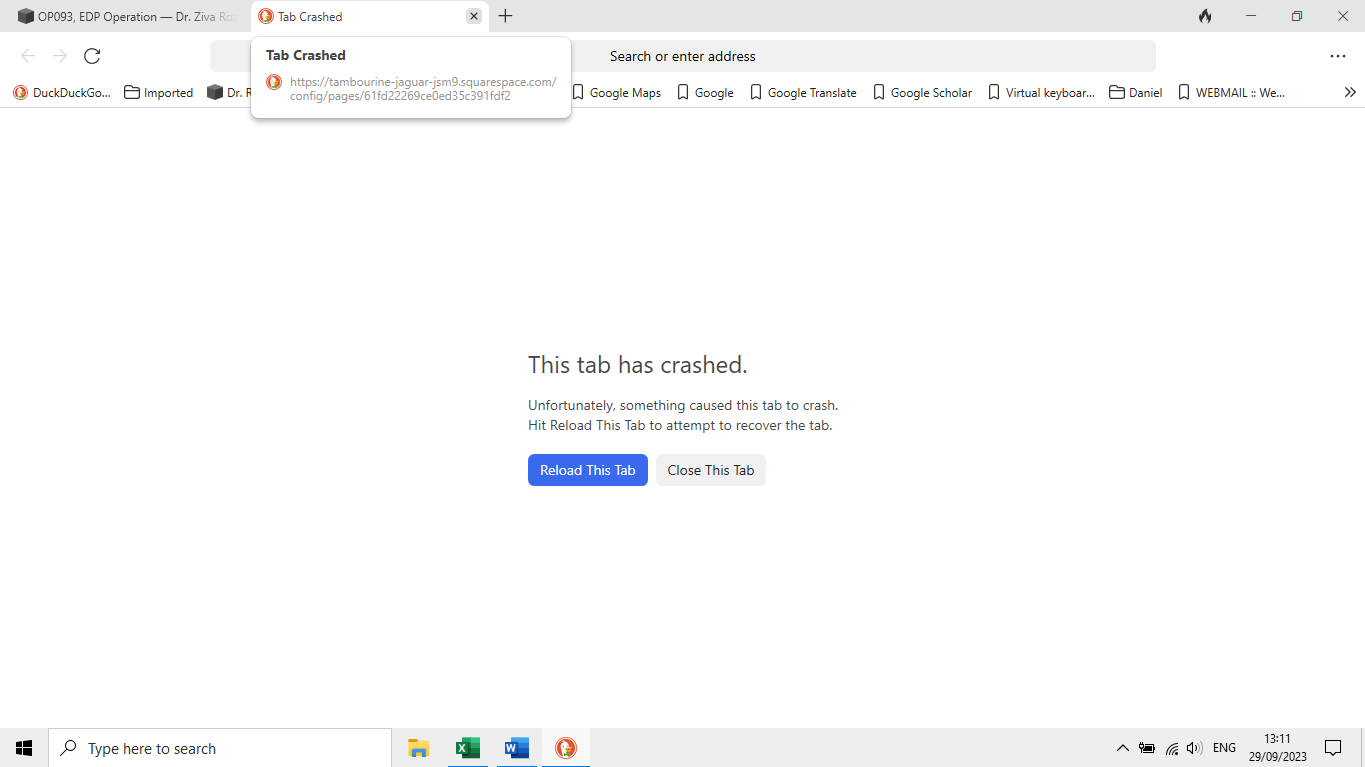Click the forward navigation arrow
This screenshot has height=767, width=1365.
pos(59,56)
